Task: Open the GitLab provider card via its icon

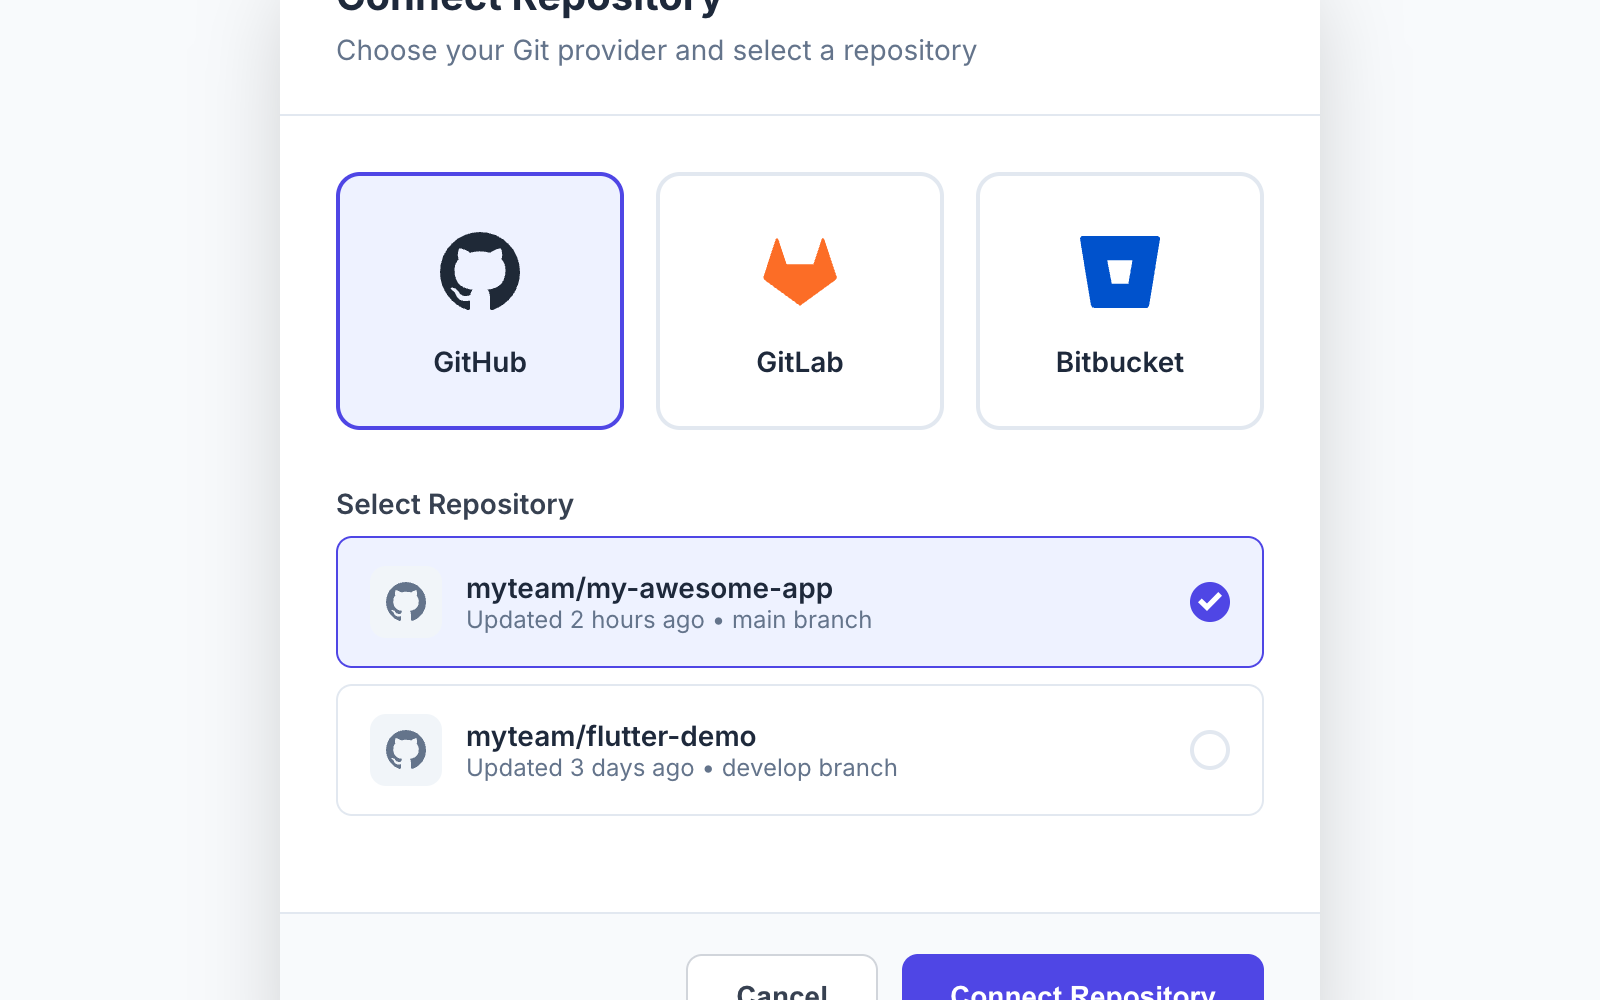Action: [799, 271]
